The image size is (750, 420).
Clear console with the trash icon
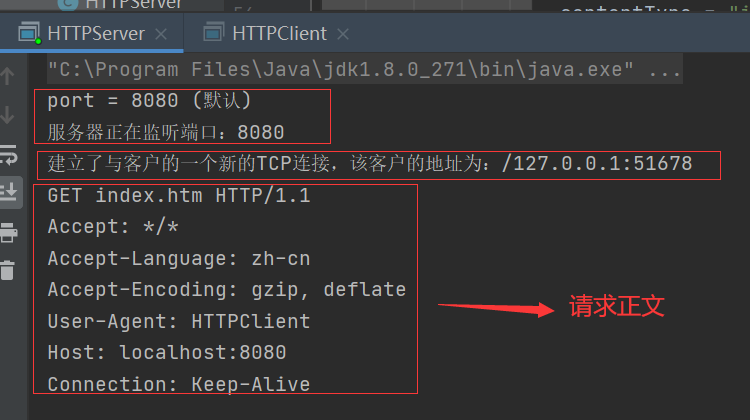pos(8,270)
